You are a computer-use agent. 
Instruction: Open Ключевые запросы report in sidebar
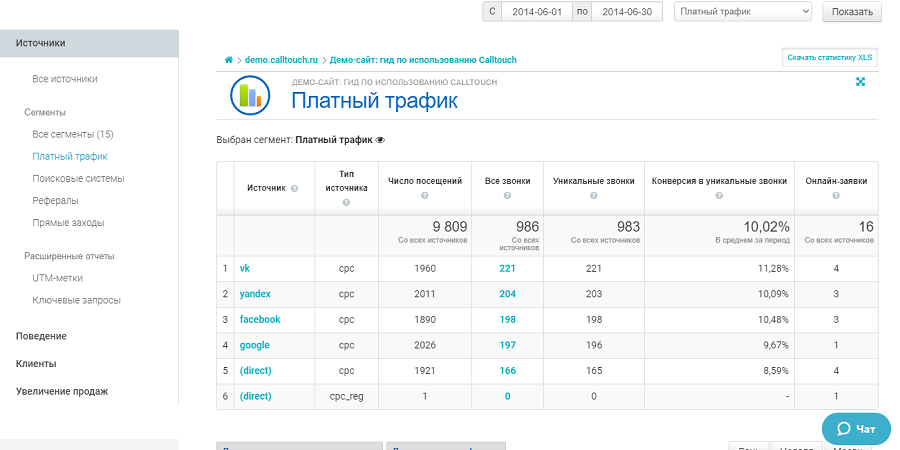(x=76, y=300)
